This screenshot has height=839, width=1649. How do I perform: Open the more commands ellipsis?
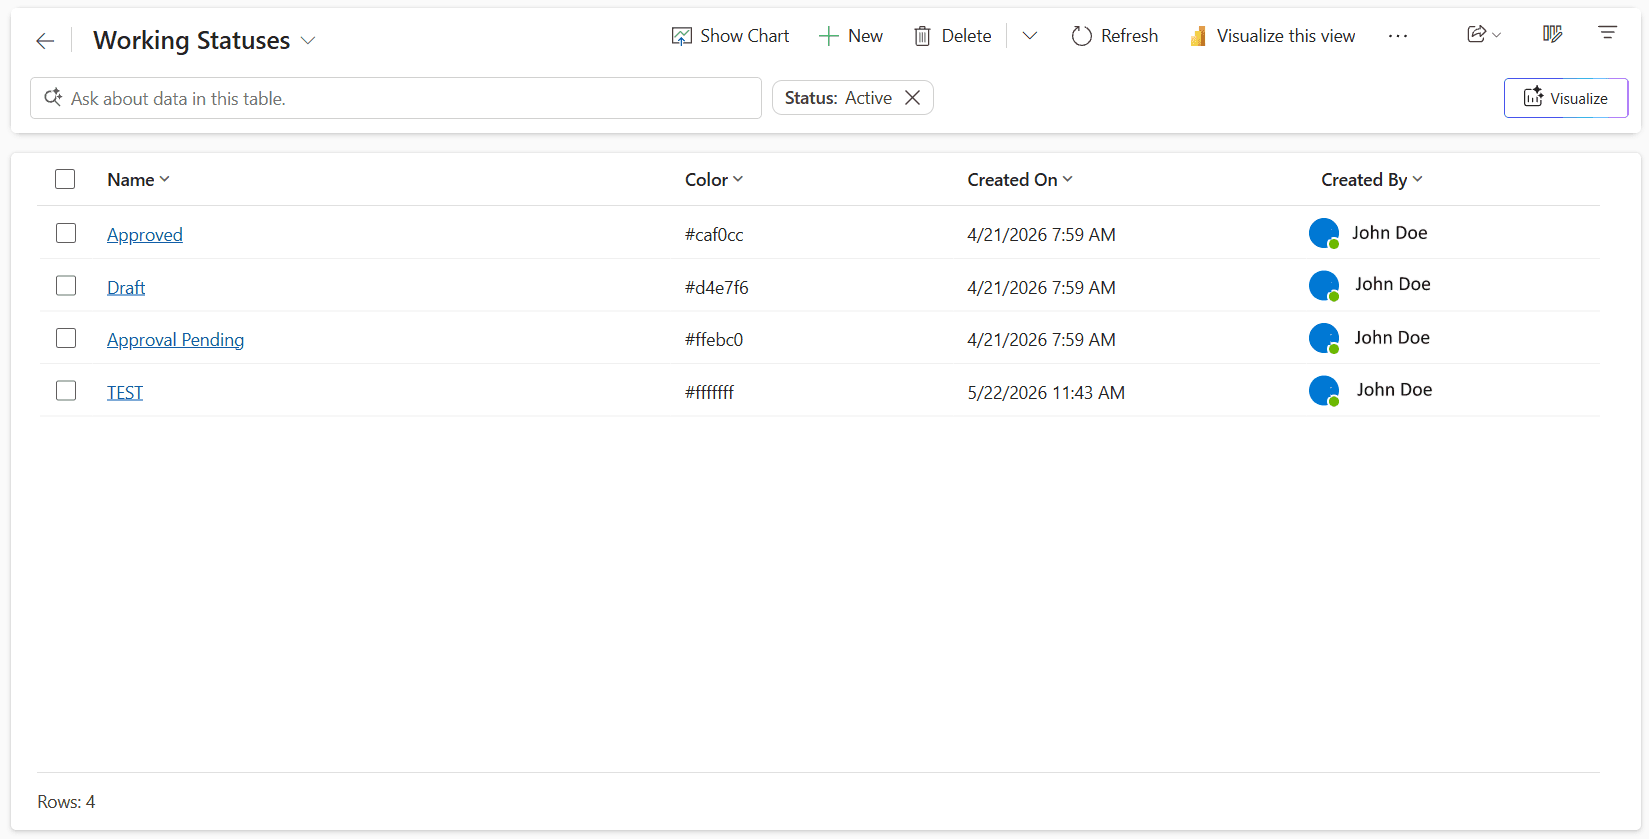[x=1398, y=36]
